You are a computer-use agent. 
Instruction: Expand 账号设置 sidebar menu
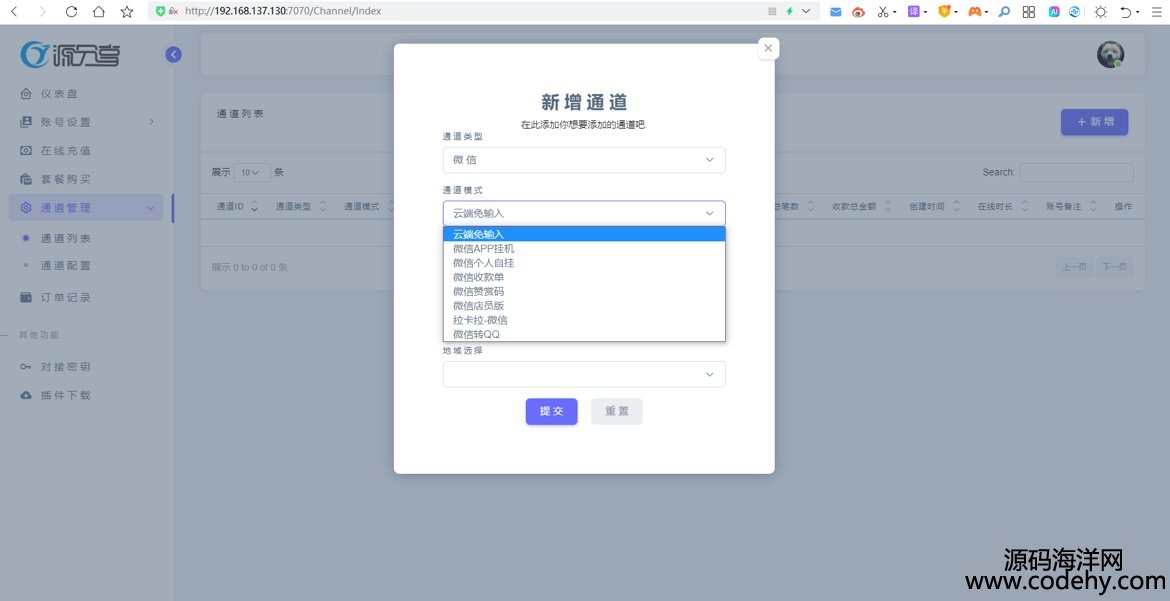66,122
